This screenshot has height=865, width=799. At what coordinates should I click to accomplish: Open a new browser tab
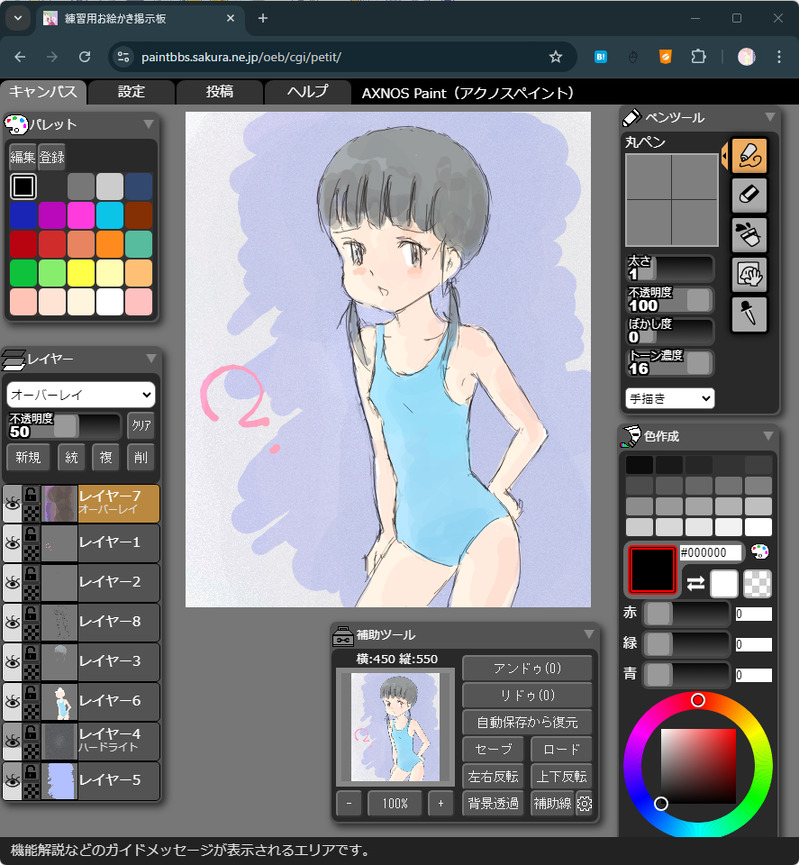click(x=263, y=19)
